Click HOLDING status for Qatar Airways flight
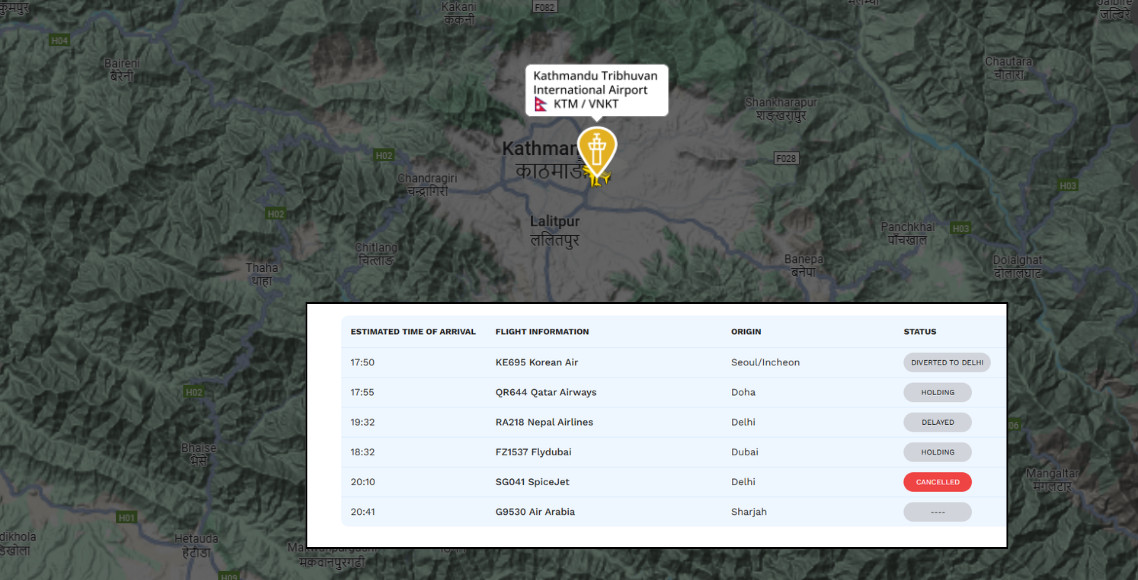Viewport: 1138px width, 580px height. pos(937,392)
